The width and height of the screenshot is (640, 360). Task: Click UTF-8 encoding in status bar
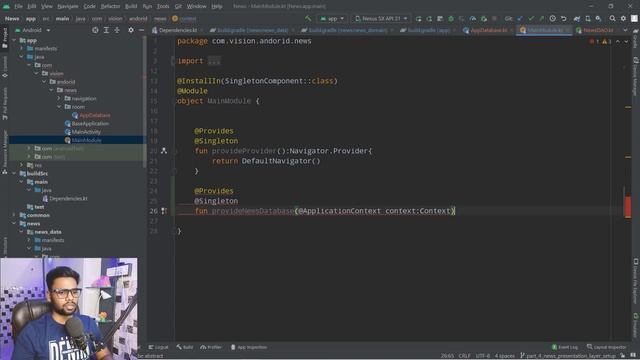(483, 356)
